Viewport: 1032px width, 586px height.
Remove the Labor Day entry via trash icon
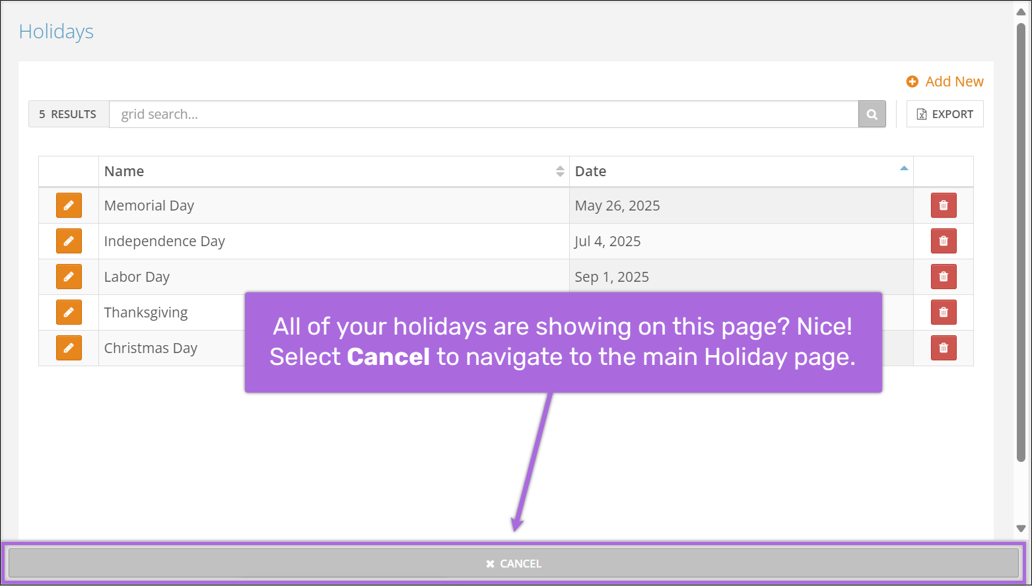943,276
